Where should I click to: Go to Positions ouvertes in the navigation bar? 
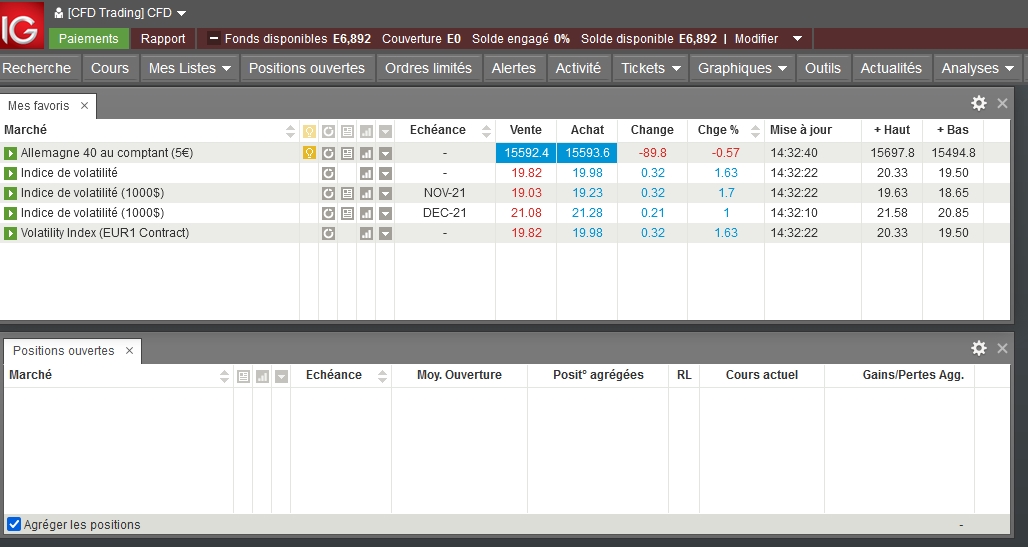point(307,68)
